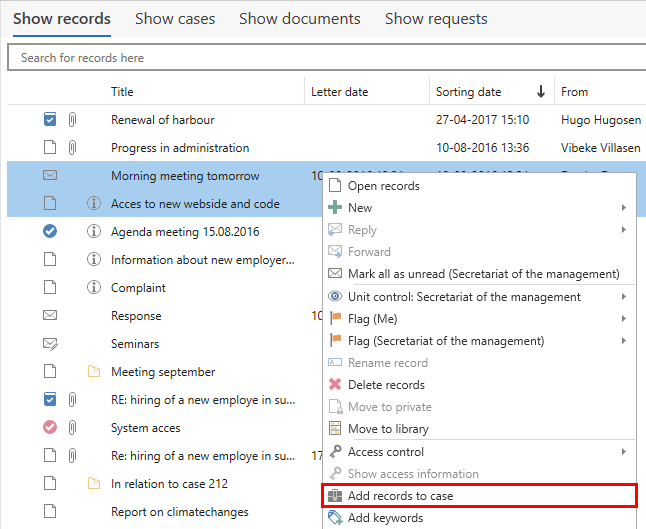Viewport: 646px width, 529px height.
Task: Click folder icon next to Meeting september
Action: [94, 372]
